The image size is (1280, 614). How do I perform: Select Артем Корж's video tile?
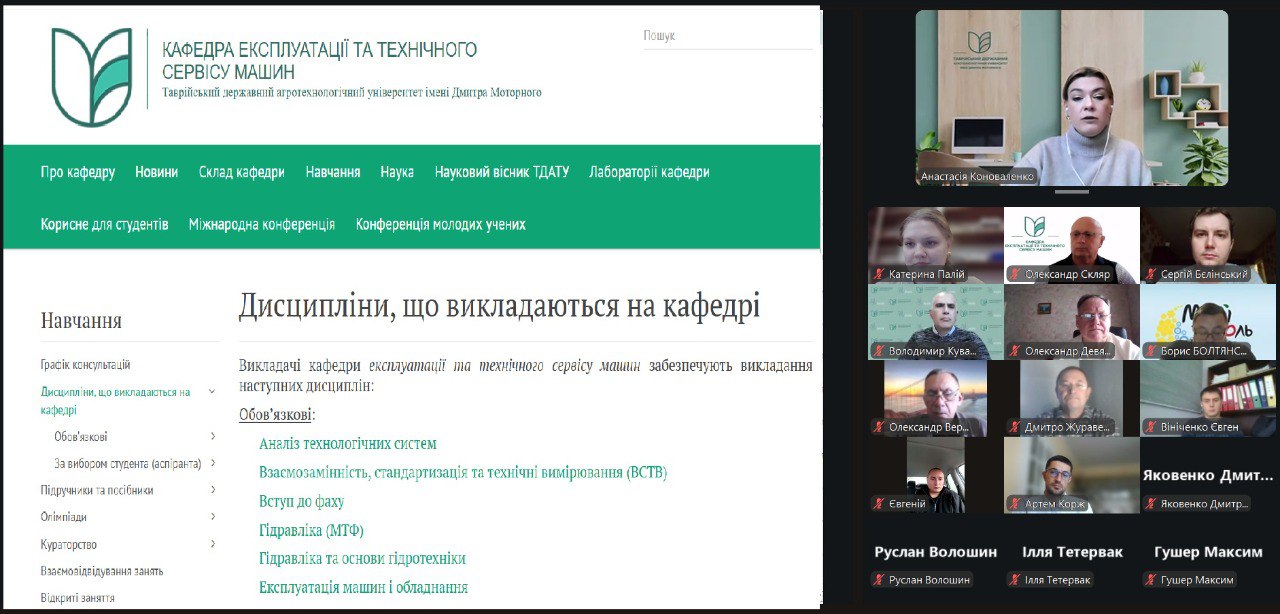tap(1071, 475)
